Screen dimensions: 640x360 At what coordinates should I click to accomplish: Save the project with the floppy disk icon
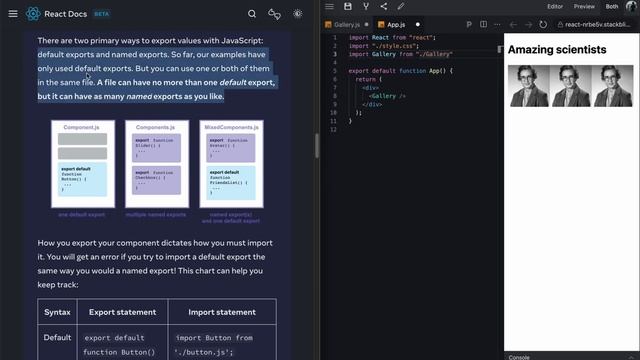pos(348,6)
